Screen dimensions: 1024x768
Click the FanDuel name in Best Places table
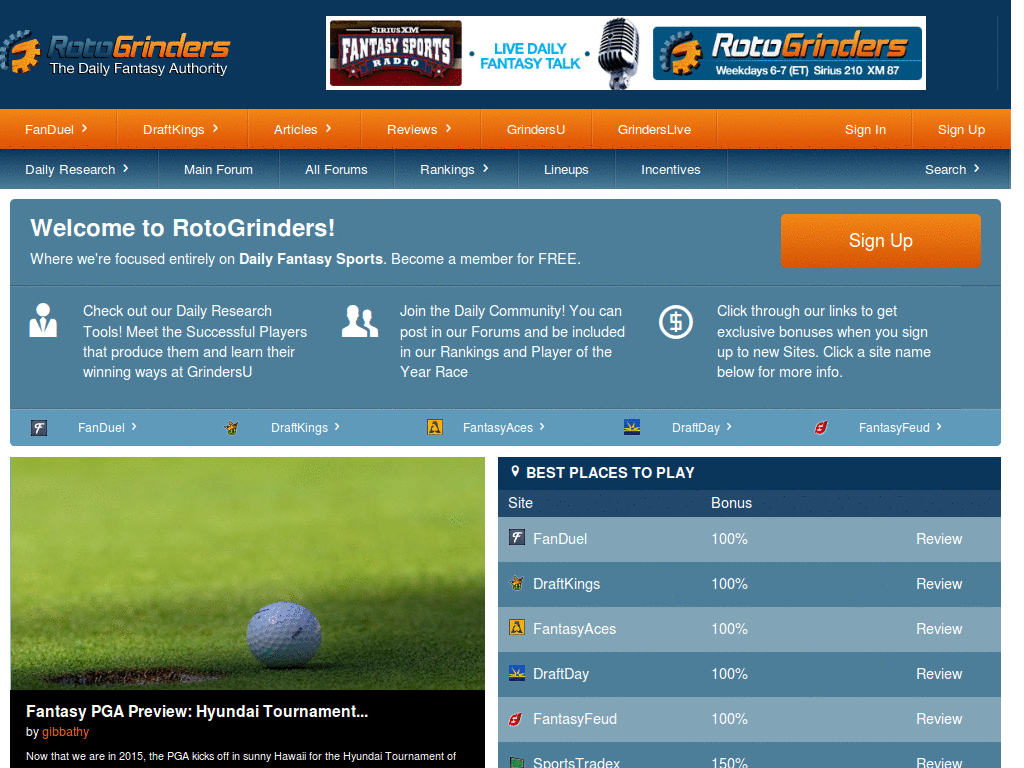pyautogui.click(x=560, y=539)
